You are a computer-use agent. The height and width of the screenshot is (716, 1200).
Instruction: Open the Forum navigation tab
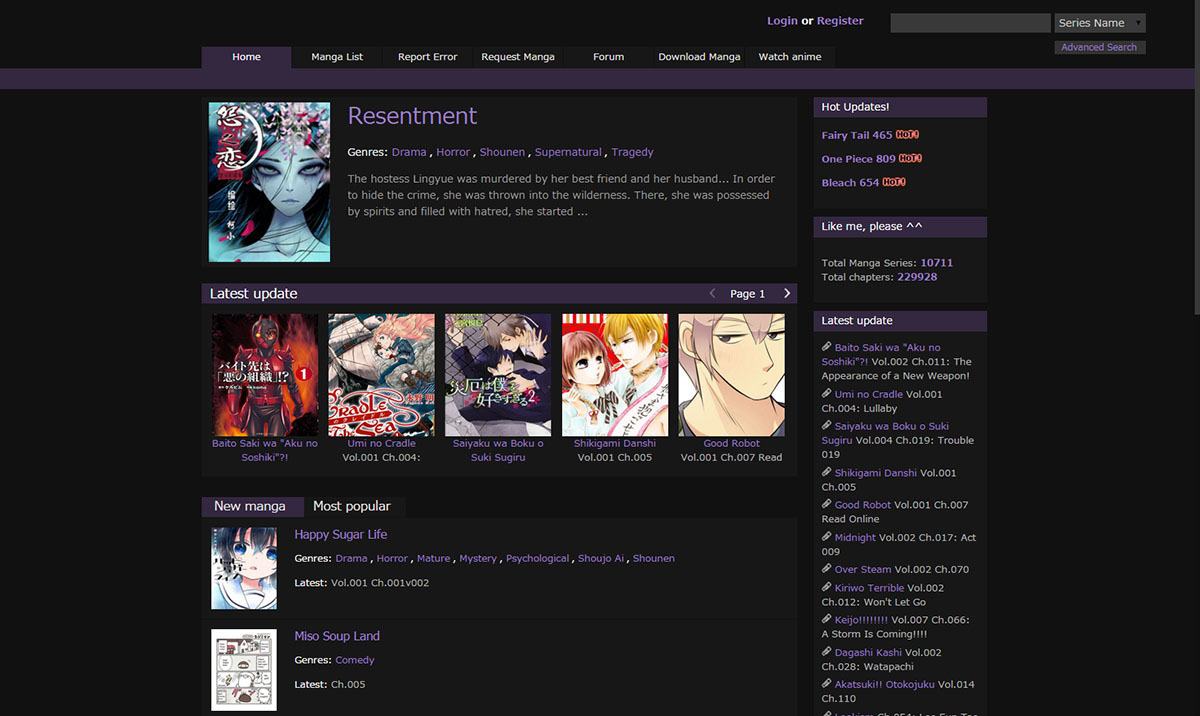click(608, 57)
